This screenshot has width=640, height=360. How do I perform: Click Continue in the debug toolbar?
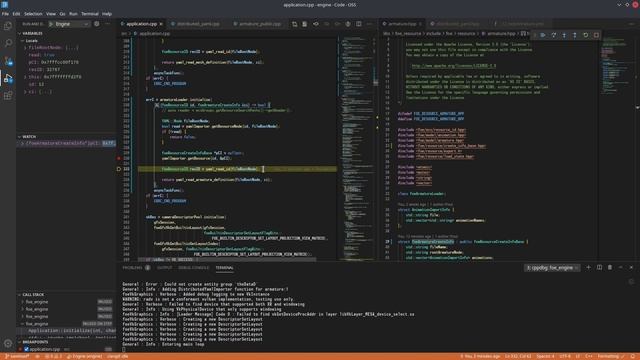543,36
